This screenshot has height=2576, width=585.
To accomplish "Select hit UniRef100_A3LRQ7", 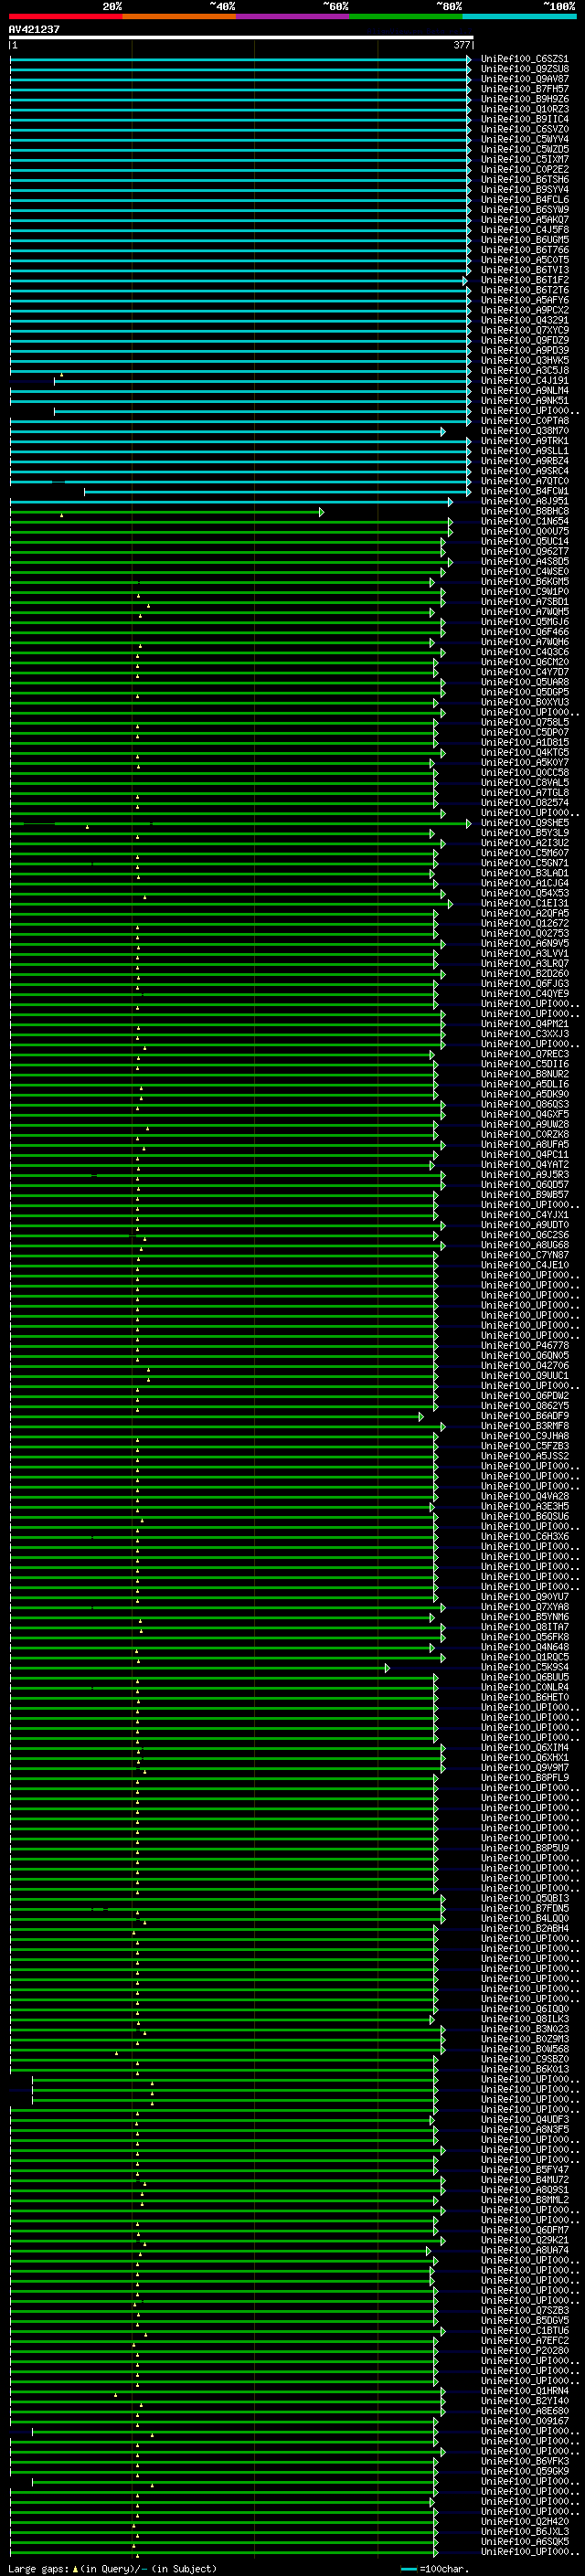I will click(524, 963).
